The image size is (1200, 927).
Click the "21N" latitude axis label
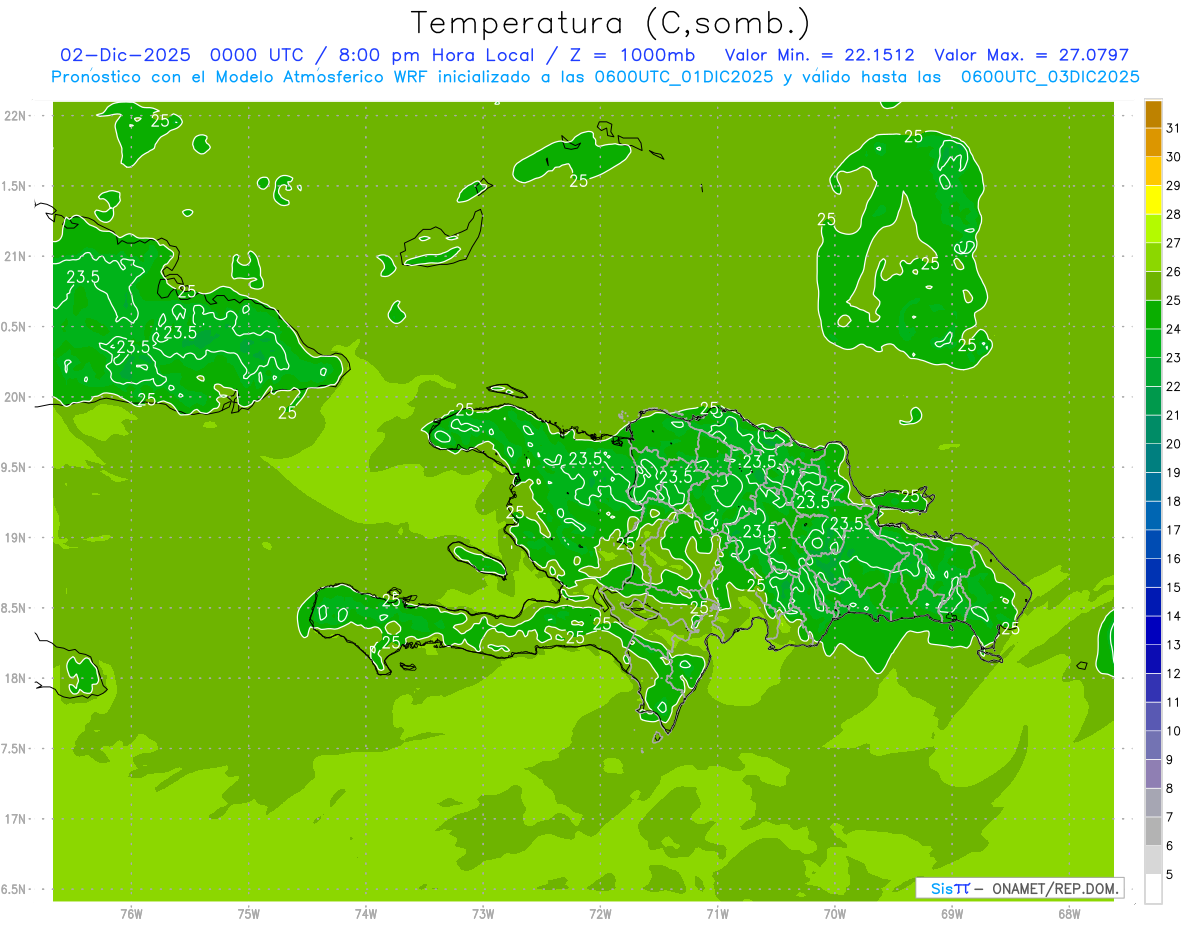coord(15,257)
